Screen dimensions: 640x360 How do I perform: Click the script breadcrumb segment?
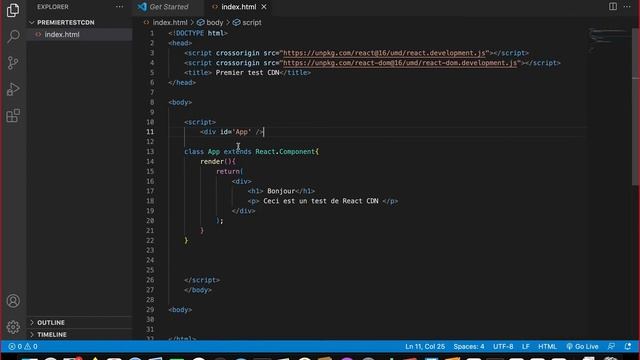(x=247, y=22)
